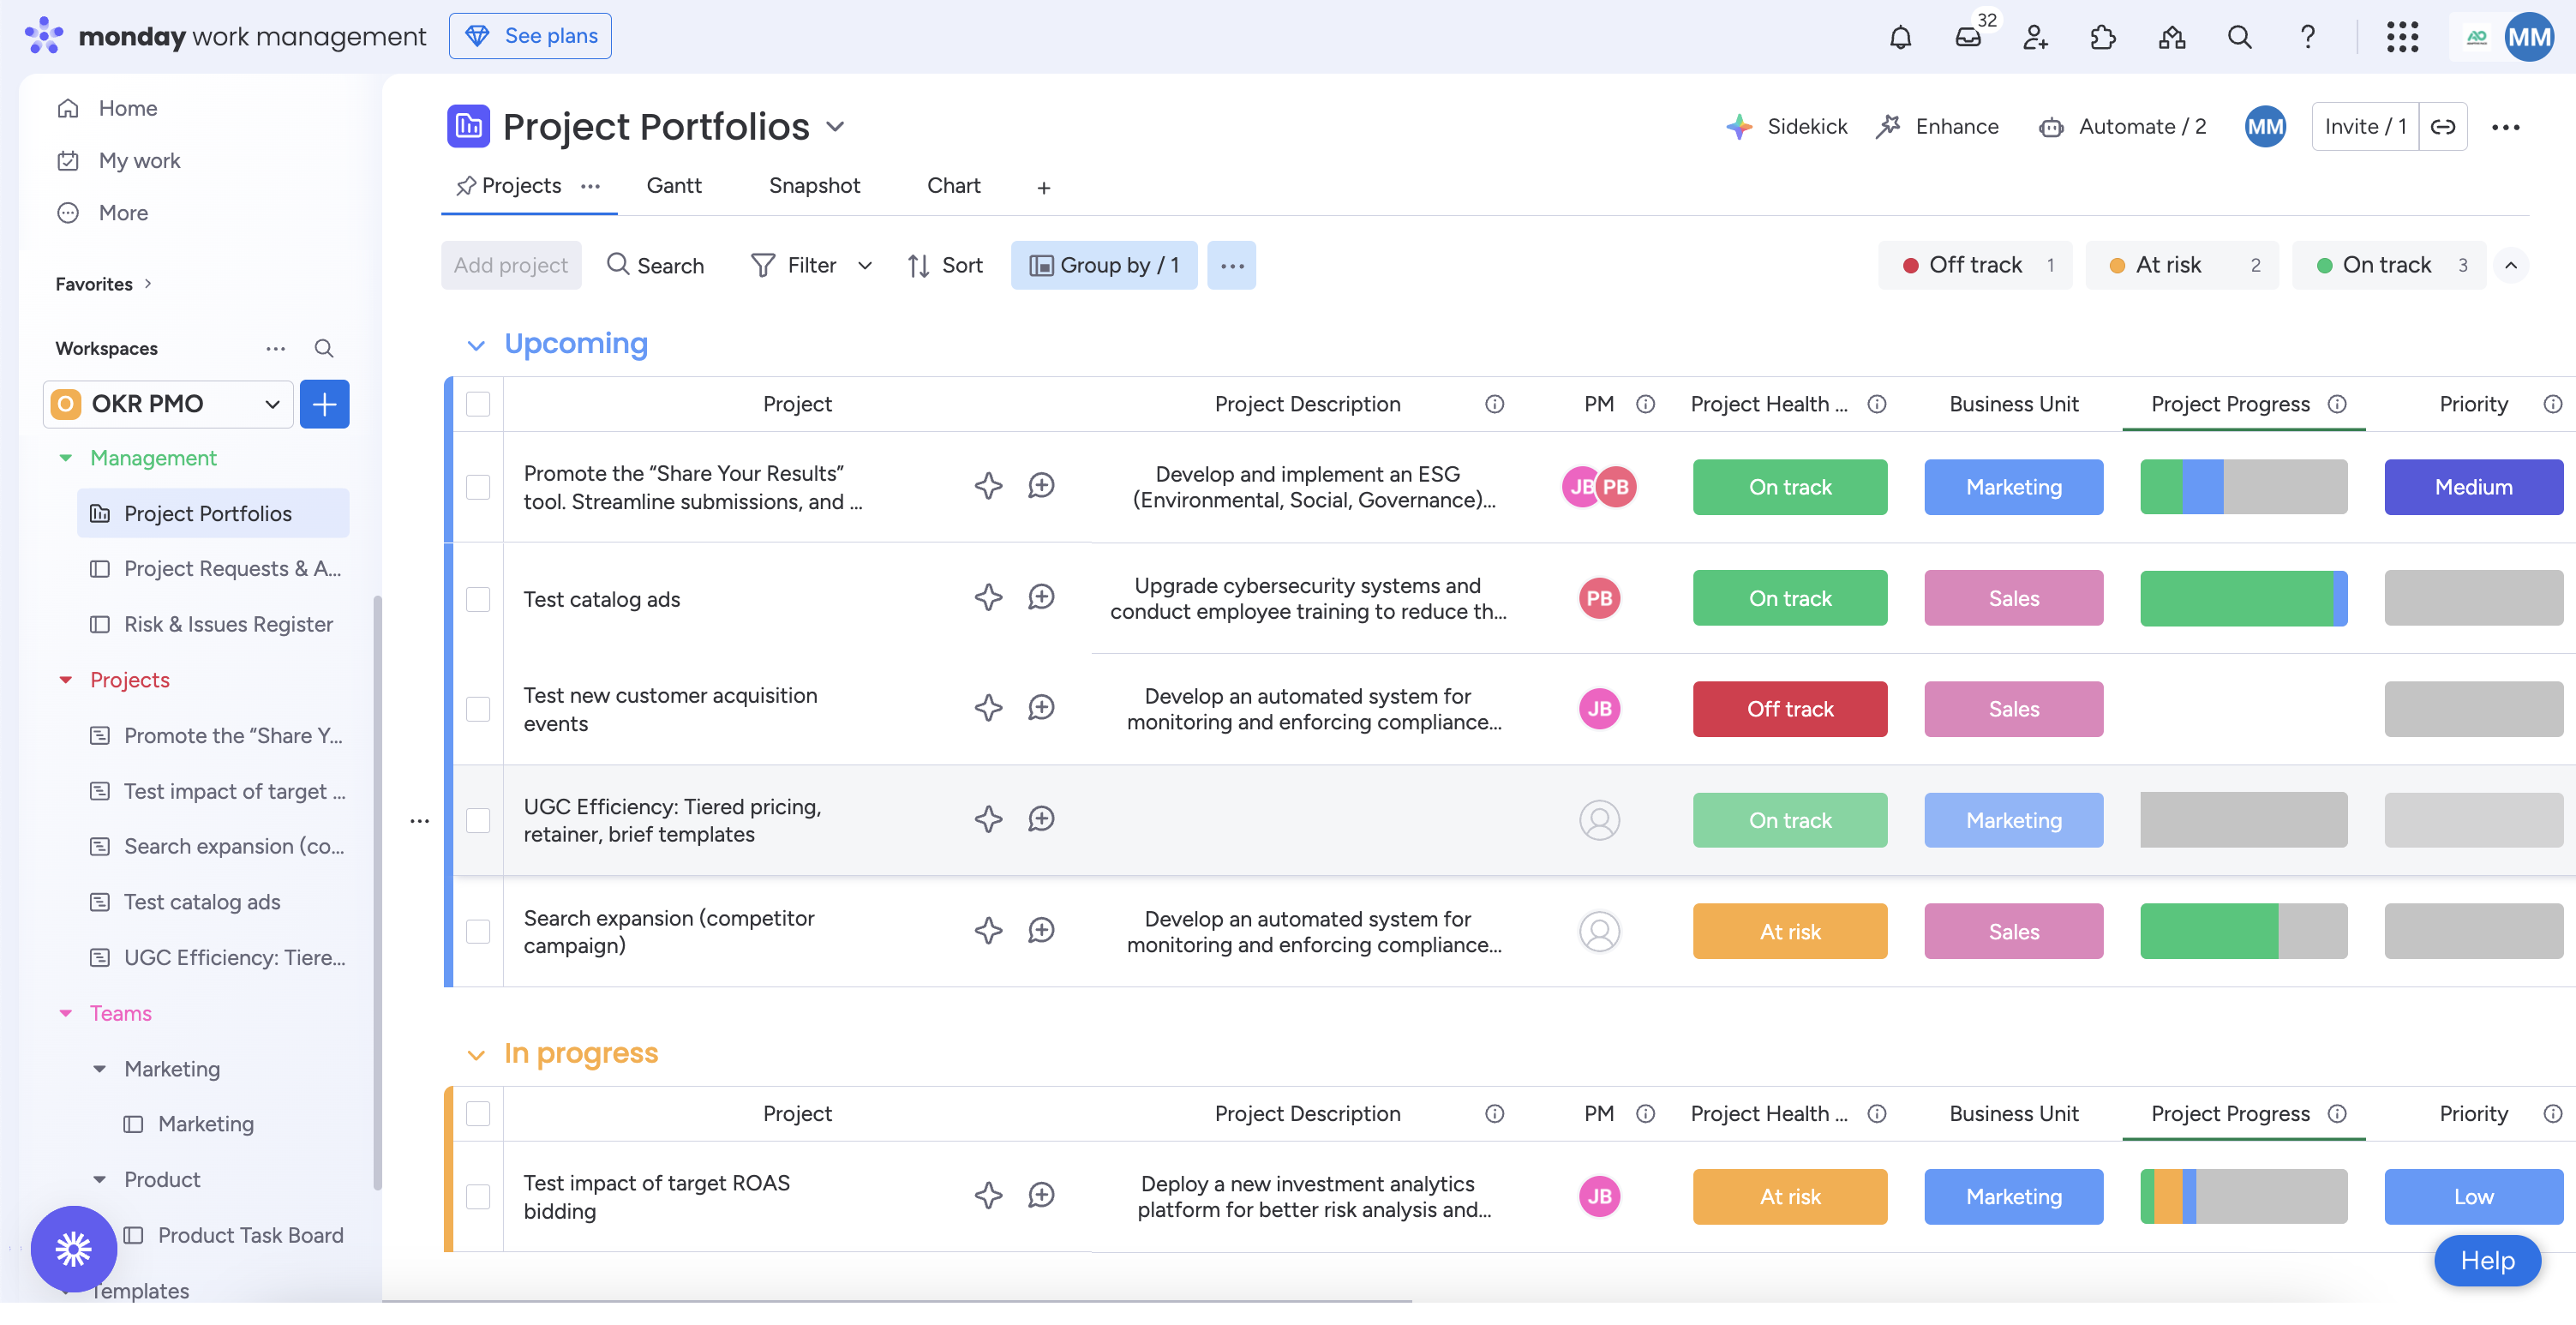Open workspace search magnifier in sidebar

click(x=323, y=348)
